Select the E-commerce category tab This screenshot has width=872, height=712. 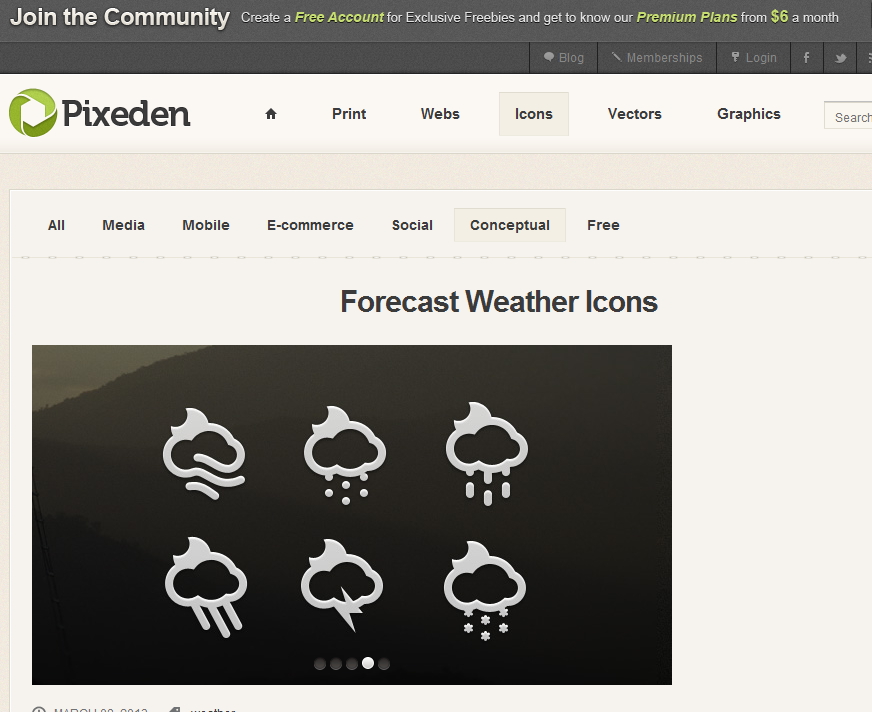pyautogui.click(x=310, y=225)
